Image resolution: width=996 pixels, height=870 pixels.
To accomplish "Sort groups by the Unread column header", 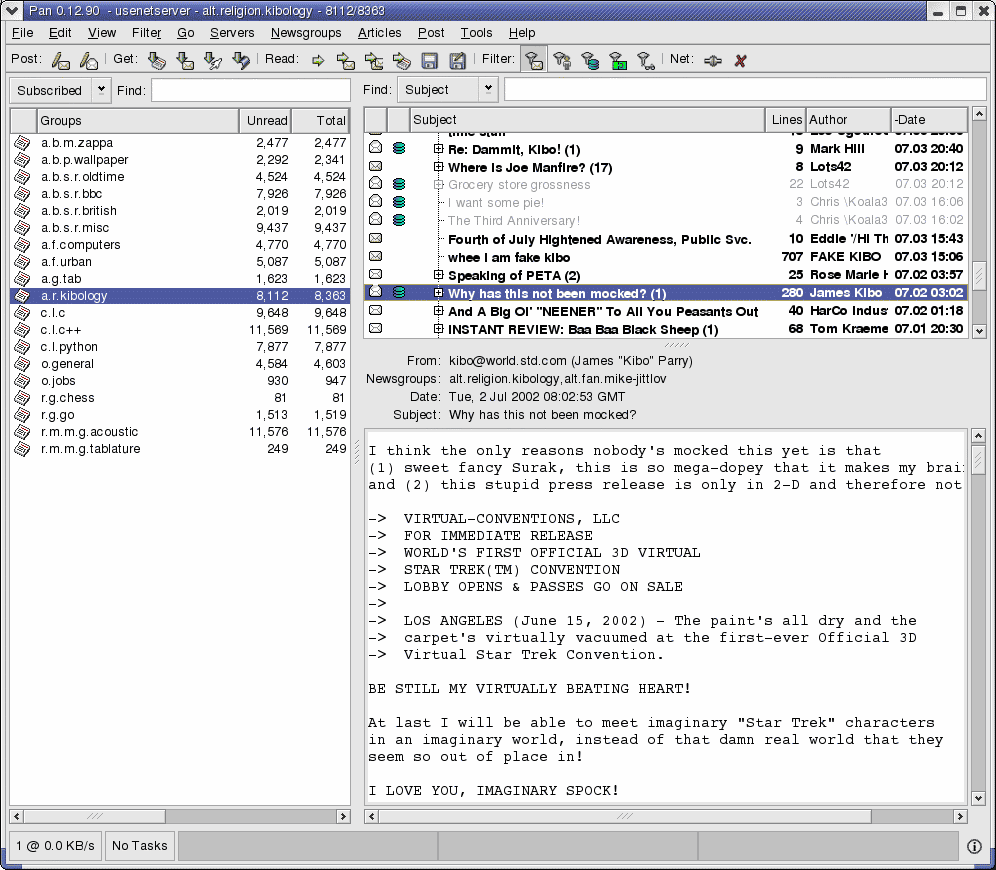I will point(266,121).
